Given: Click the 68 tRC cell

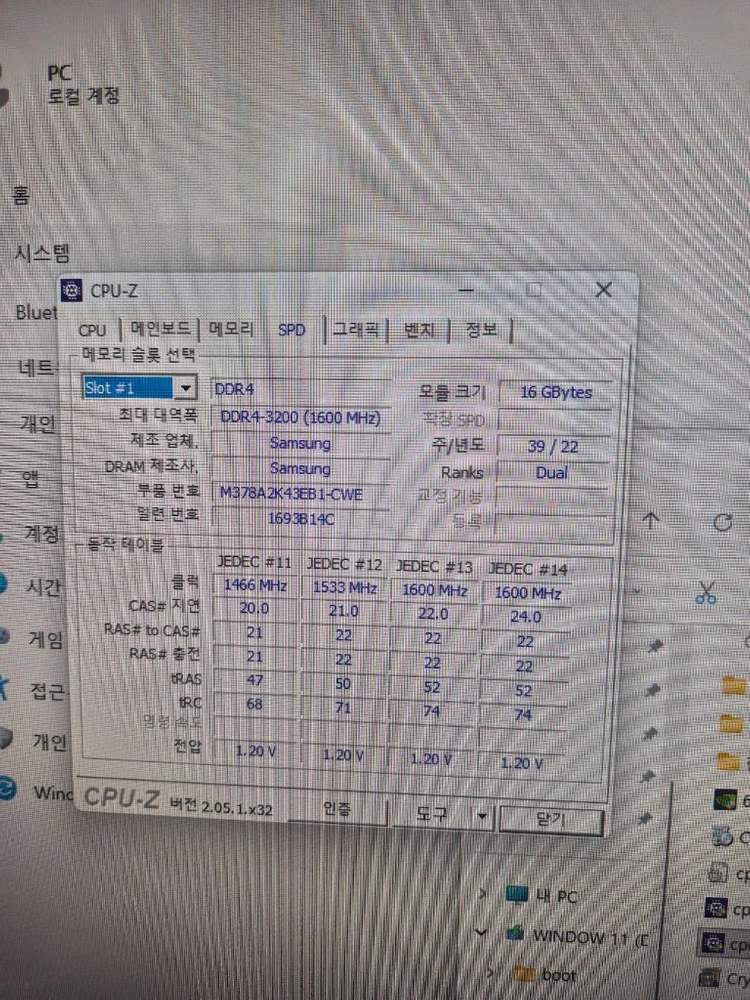Looking at the screenshot, I should coord(254,704).
